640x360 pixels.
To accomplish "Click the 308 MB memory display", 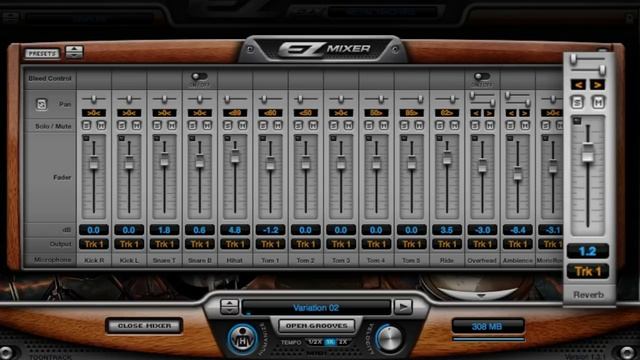I will tap(487, 327).
